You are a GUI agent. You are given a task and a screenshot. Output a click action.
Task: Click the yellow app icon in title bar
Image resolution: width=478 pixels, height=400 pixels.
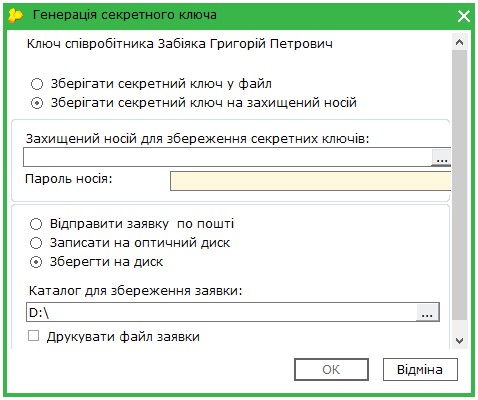point(15,15)
